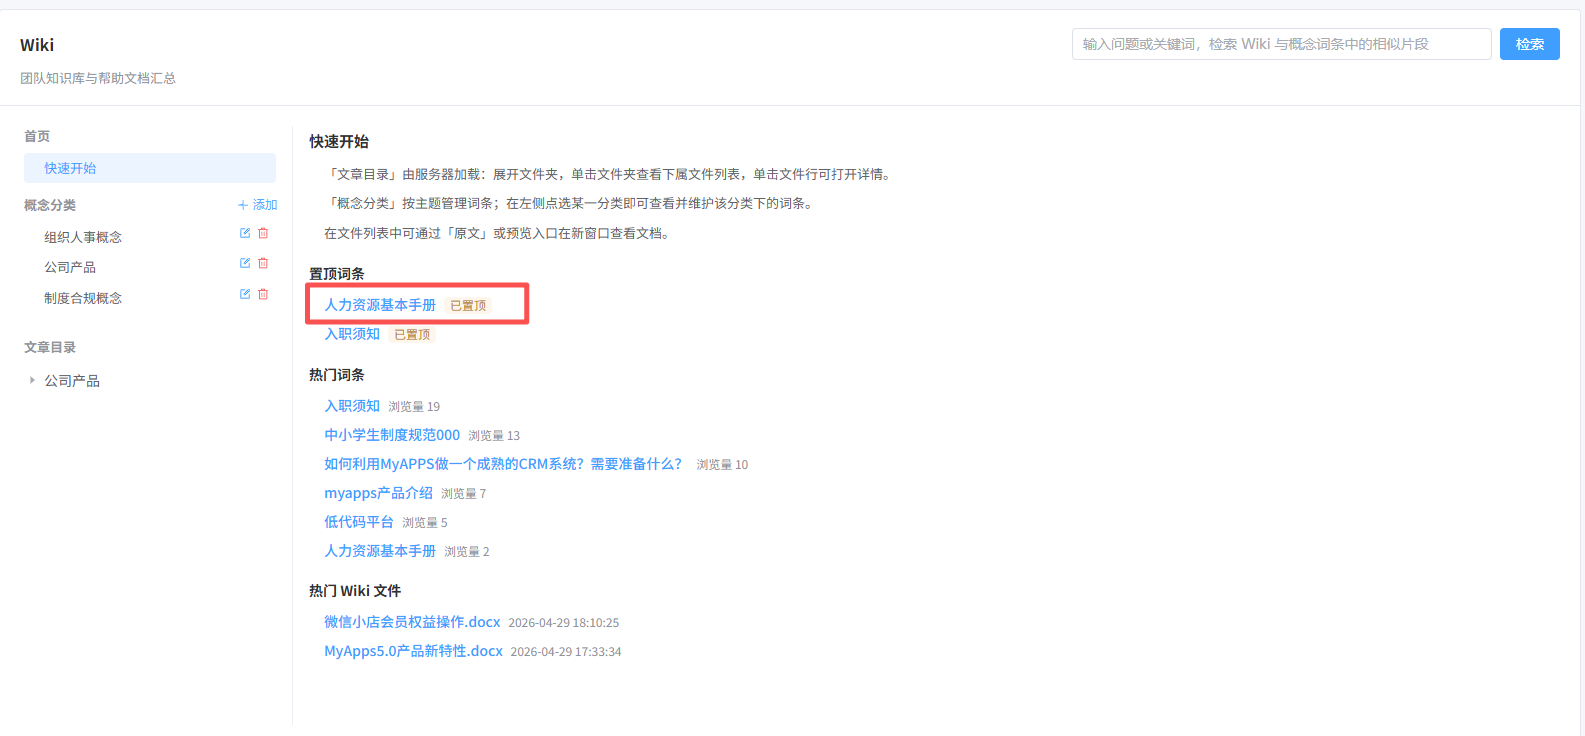Edit the 公司产品 concept category
This screenshot has height=736, width=1585.
click(x=245, y=263)
